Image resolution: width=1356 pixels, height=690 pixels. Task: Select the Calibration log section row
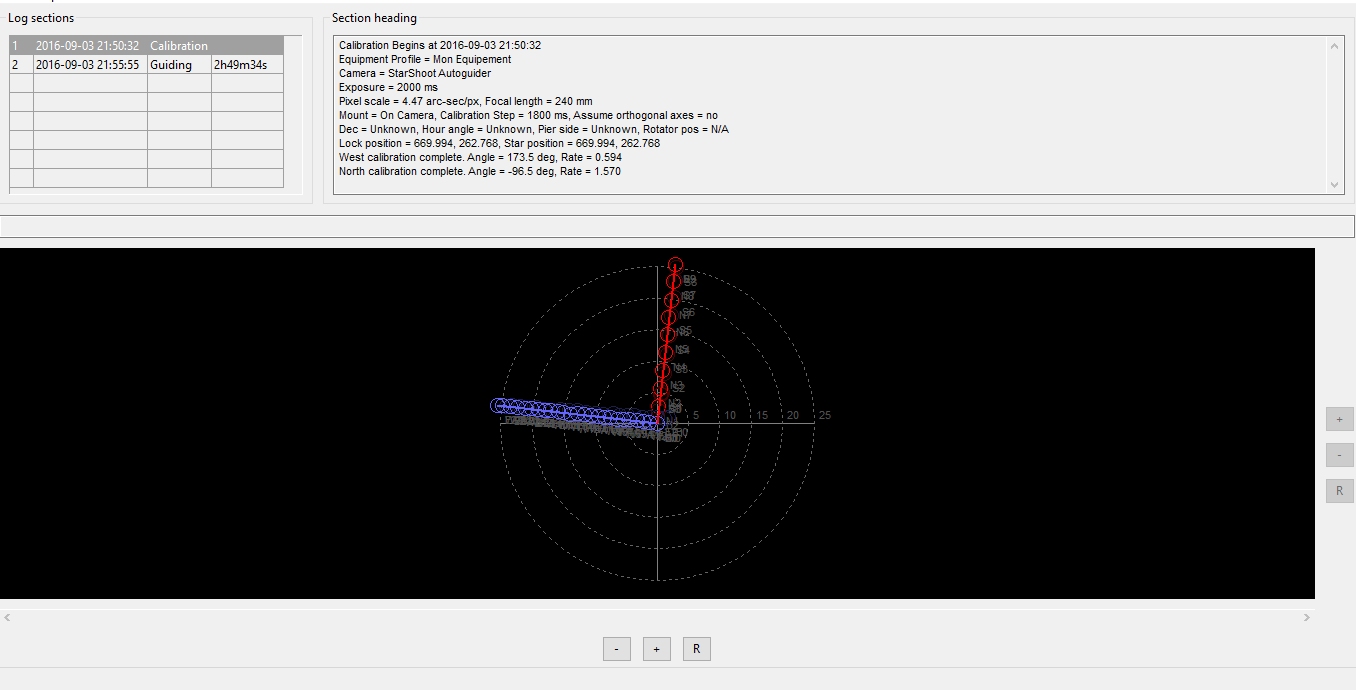click(x=147, y=46)
